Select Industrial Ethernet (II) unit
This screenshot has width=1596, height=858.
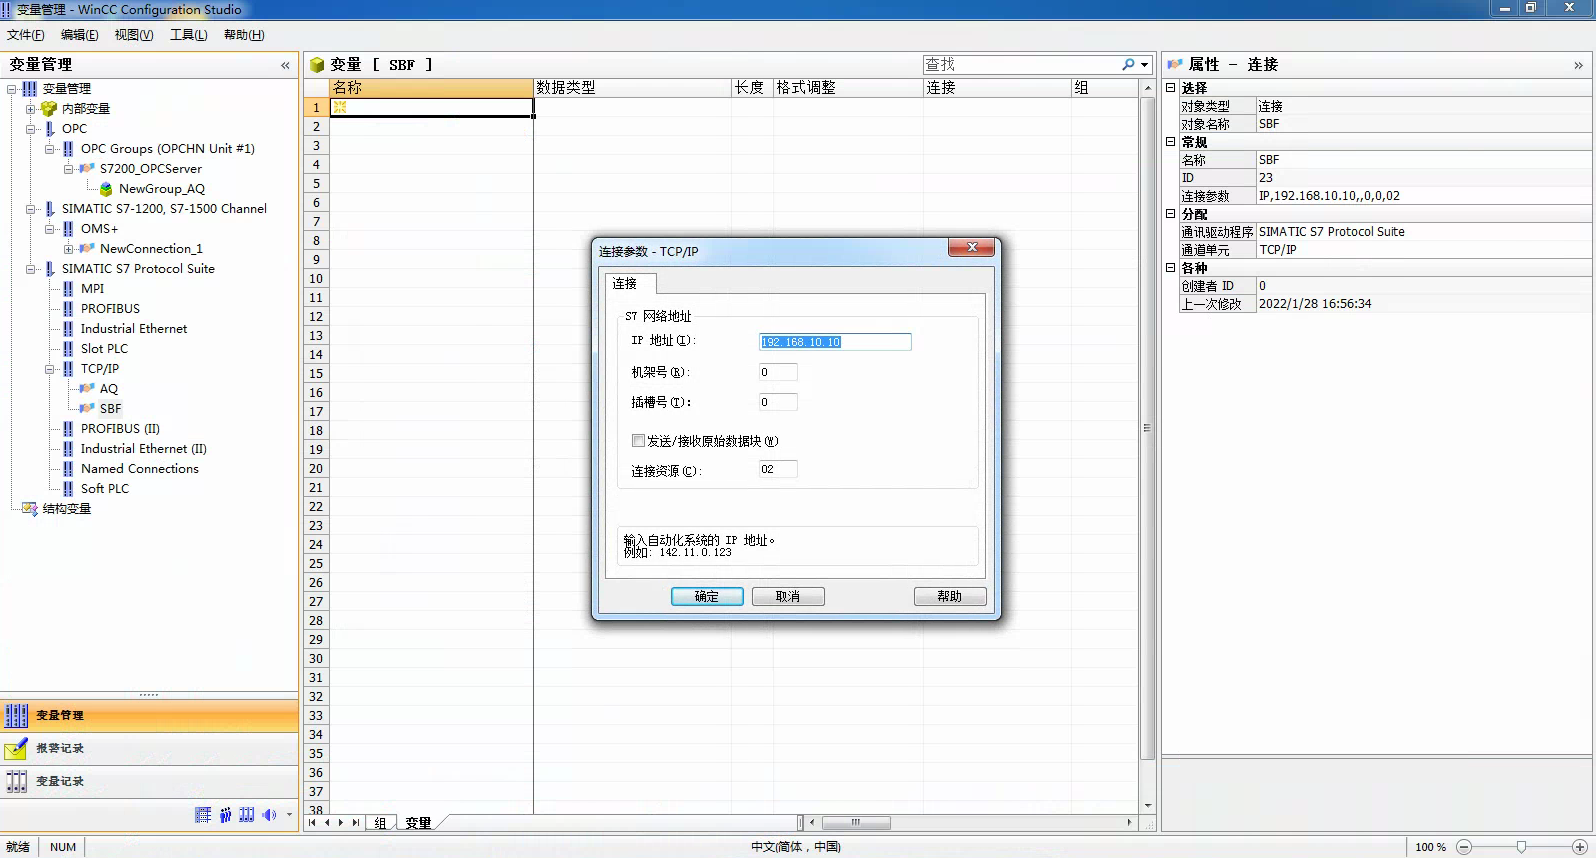(x=144, y=448)
